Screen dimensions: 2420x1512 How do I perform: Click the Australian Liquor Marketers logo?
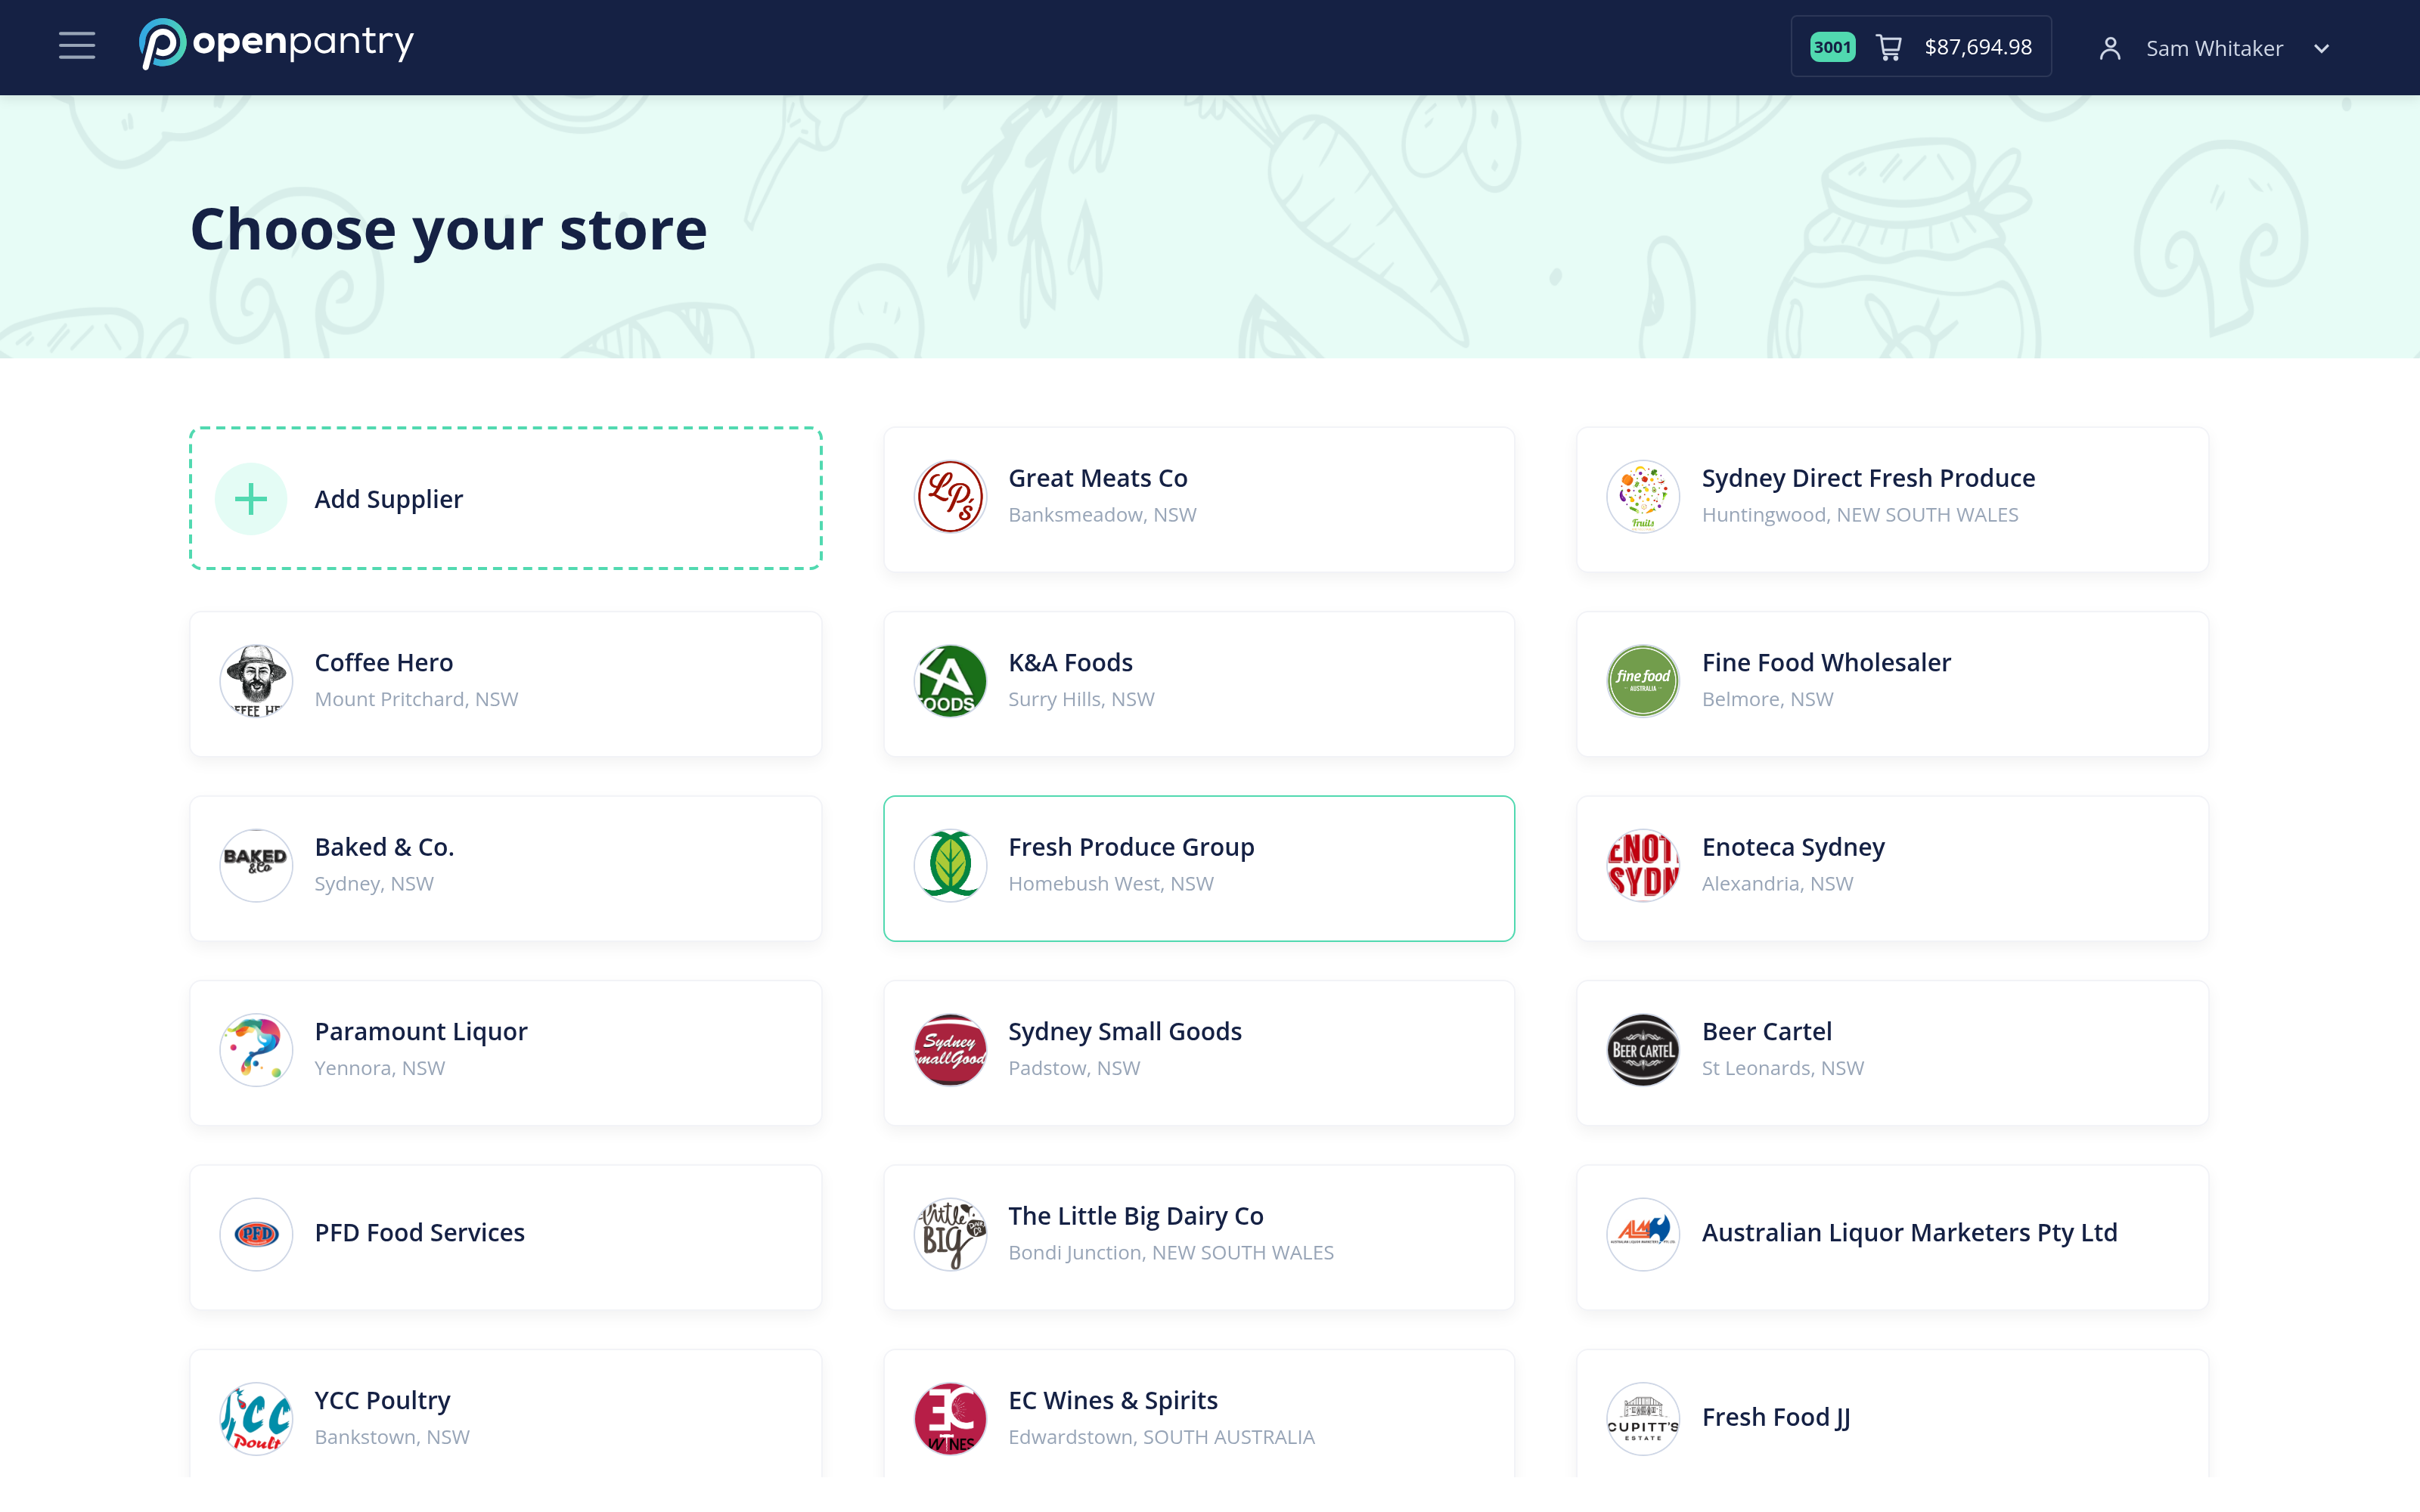(x=1643, y=1234)
